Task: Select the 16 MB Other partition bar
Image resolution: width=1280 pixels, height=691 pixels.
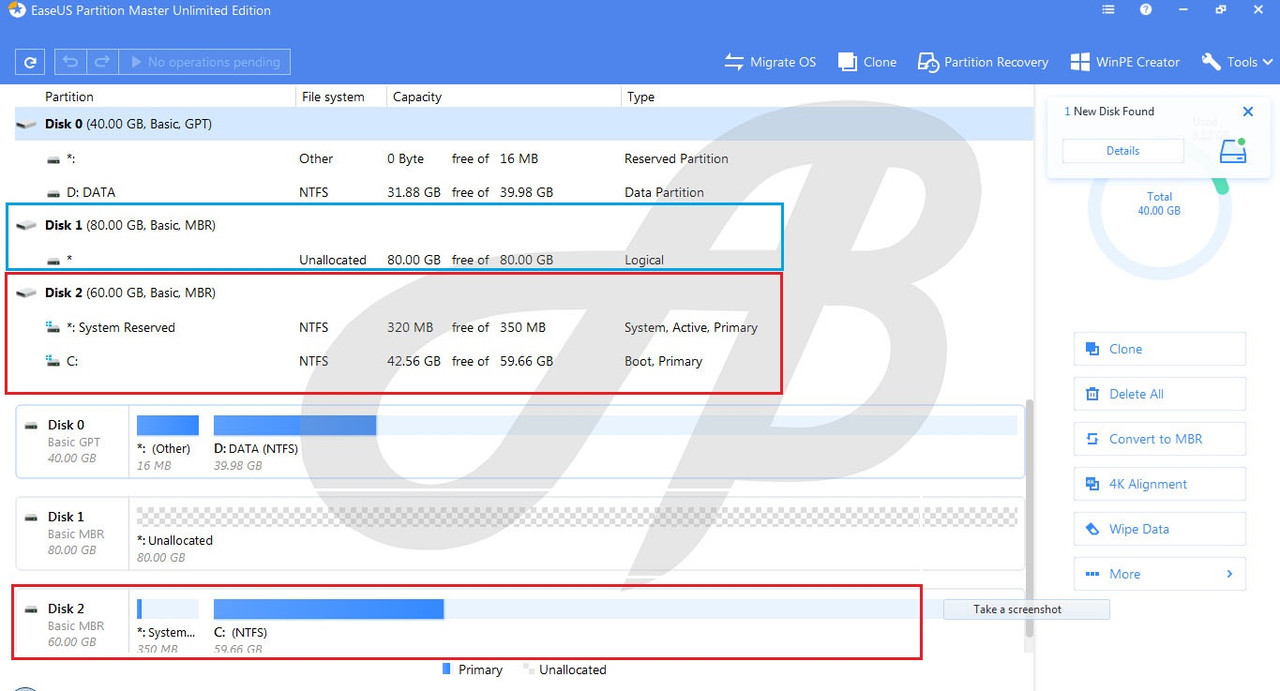Action: click(x=168, y=425)
